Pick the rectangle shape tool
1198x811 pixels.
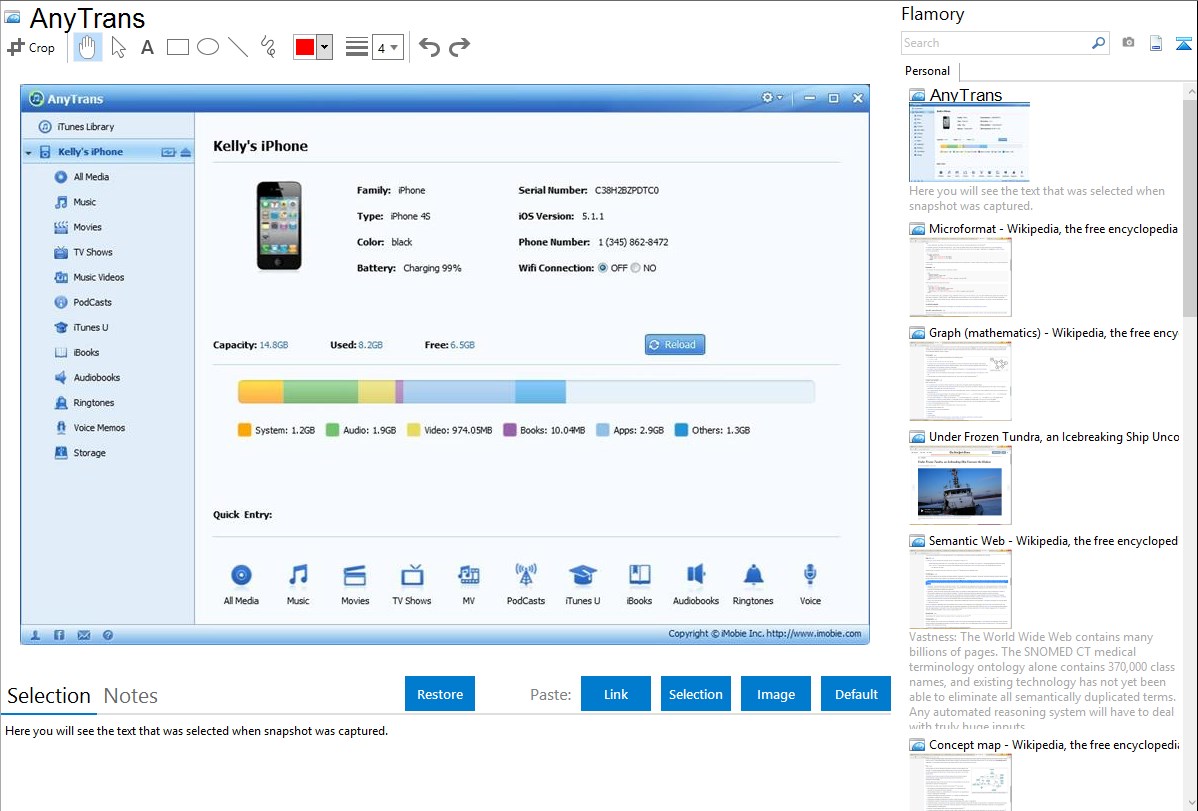point(177,47)
